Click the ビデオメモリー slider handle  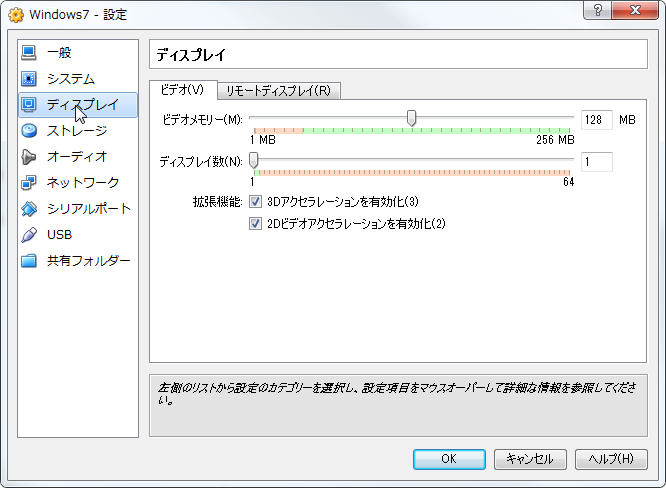click(411, 119)
